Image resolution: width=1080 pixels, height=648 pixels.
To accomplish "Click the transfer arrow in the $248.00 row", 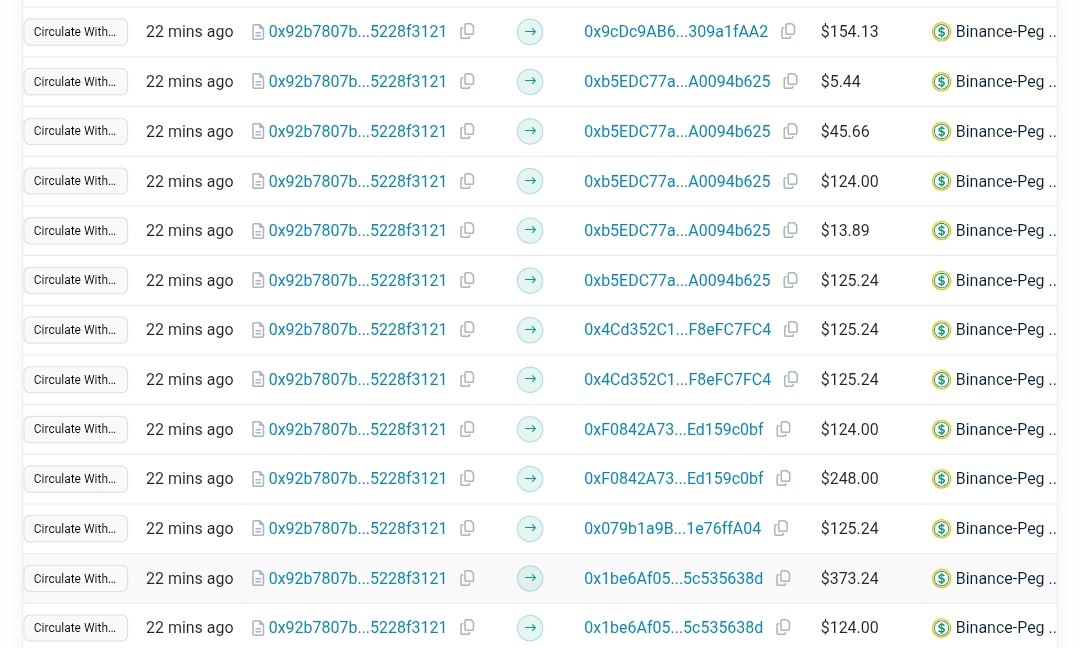I will (x=530, y=478).
